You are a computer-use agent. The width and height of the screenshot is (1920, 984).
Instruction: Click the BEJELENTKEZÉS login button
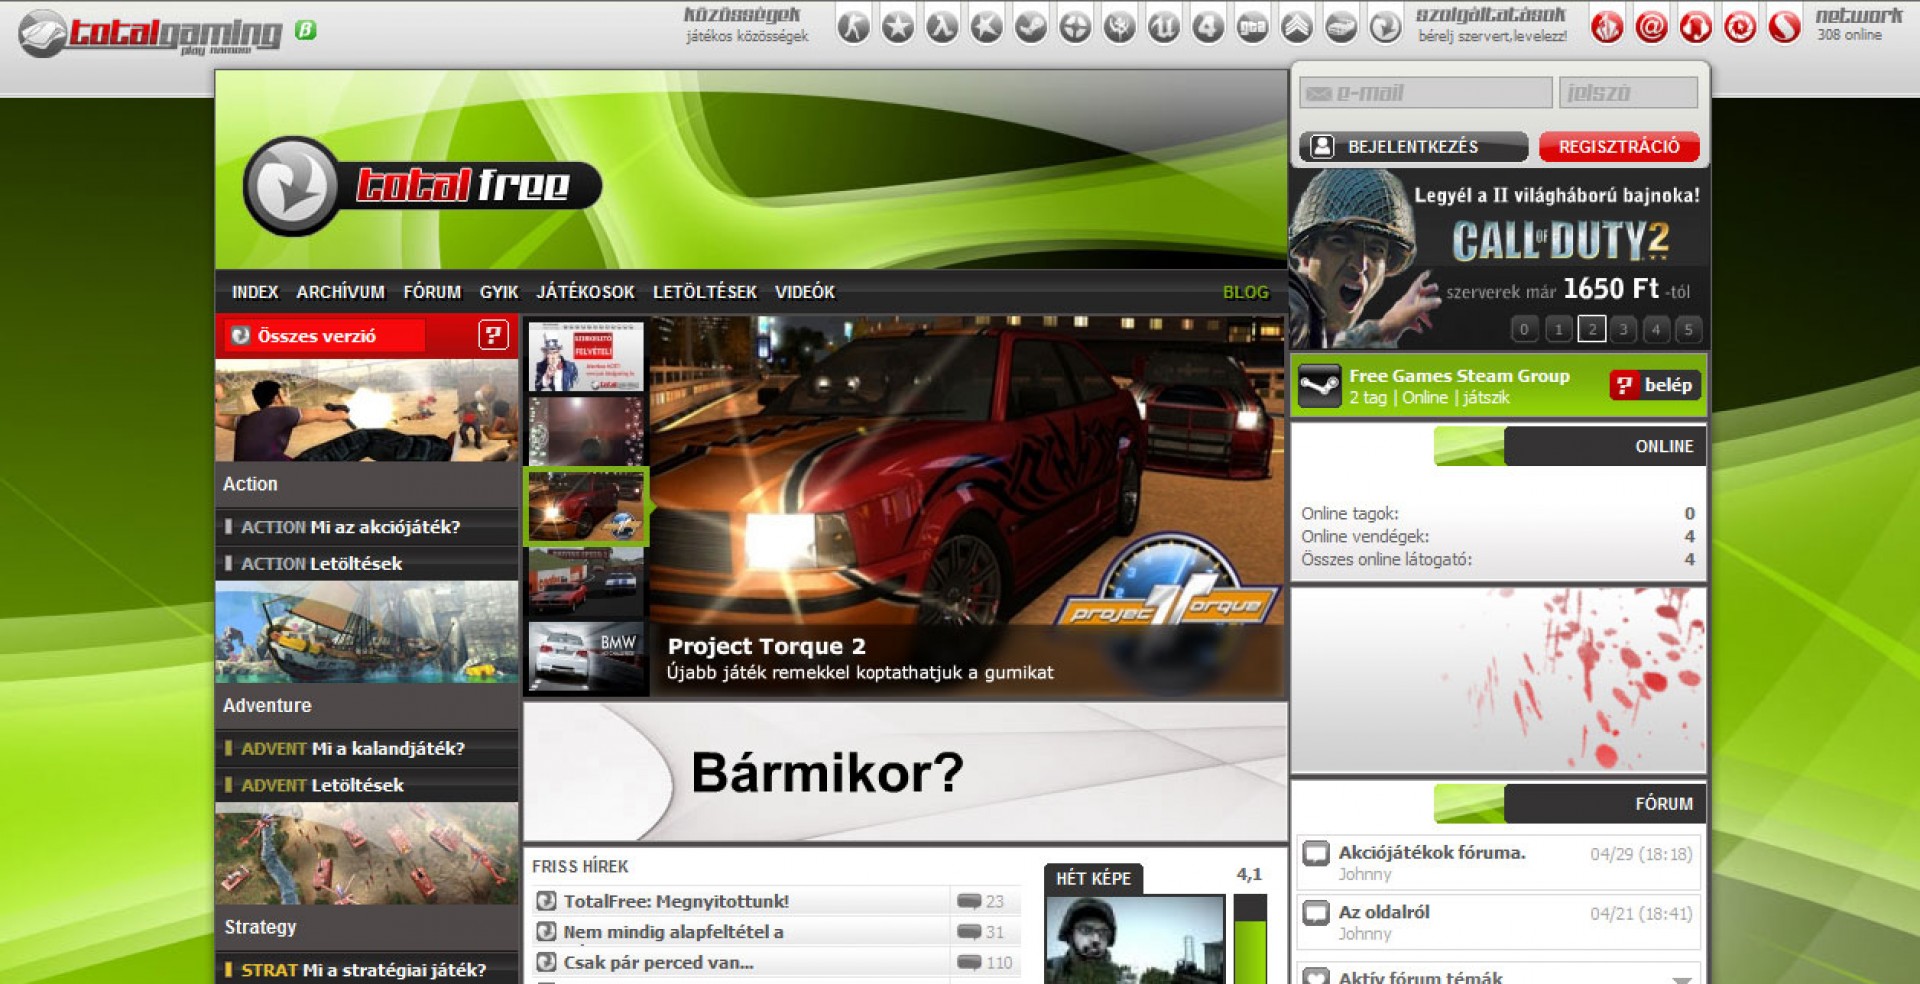click(1413, 147)
